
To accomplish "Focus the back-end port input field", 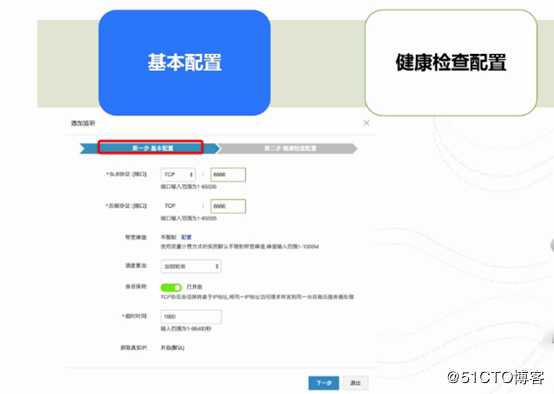I will (228, 206).
